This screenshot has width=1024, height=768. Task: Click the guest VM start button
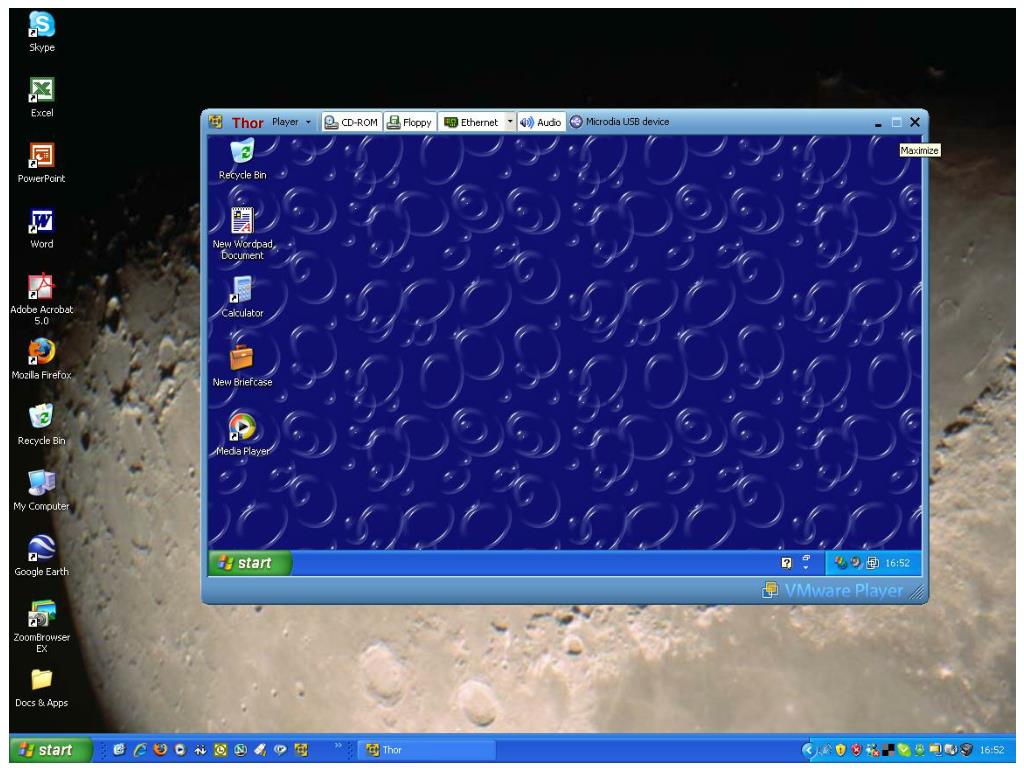[x=250, y=563]
